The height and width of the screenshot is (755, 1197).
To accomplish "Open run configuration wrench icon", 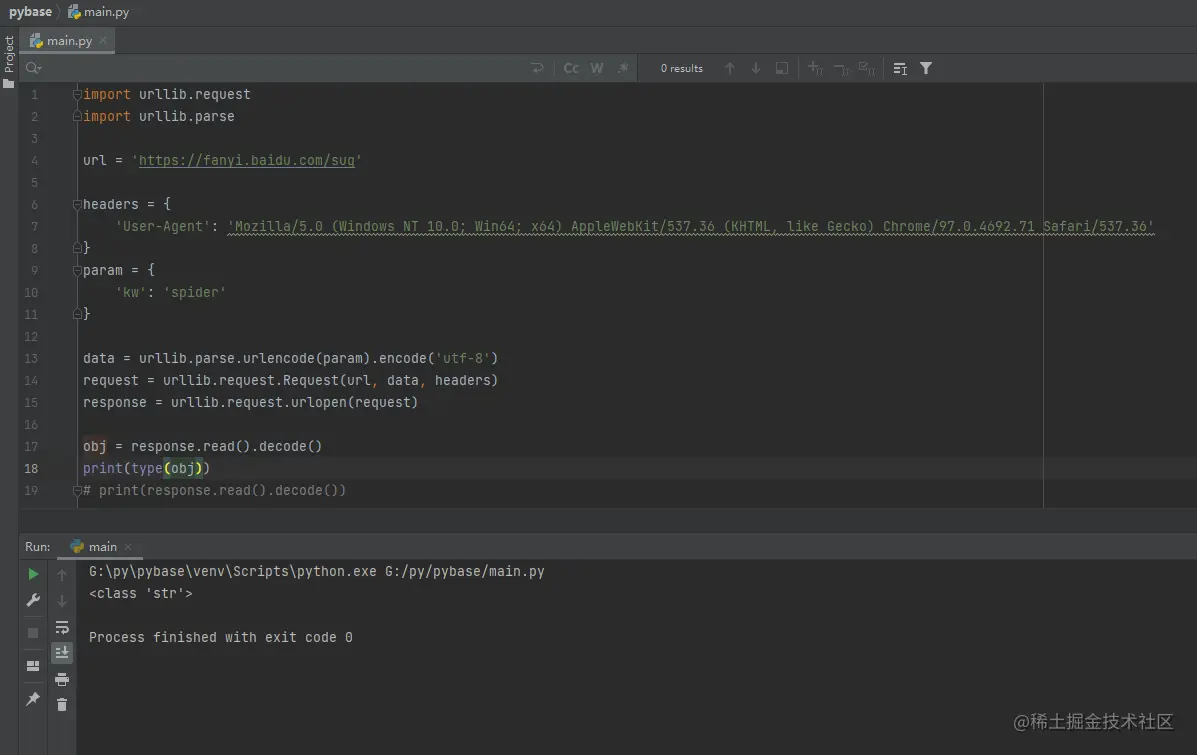I will point(33,601).
